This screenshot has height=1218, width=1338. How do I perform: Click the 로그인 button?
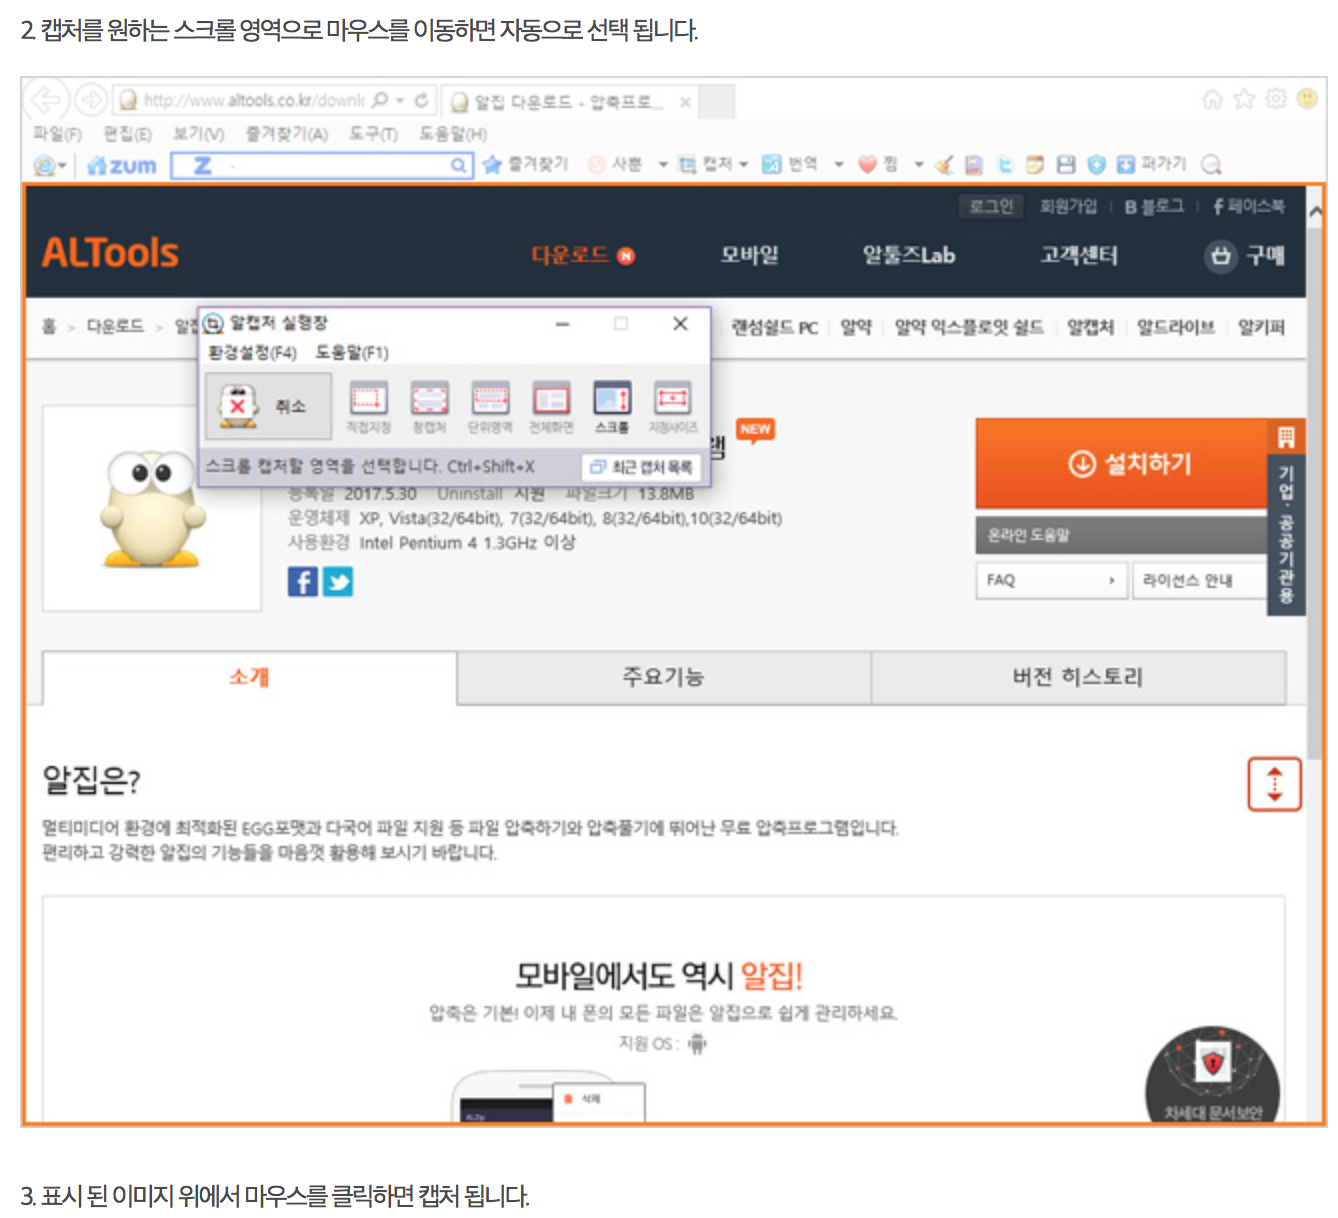(x=991, y=206)
